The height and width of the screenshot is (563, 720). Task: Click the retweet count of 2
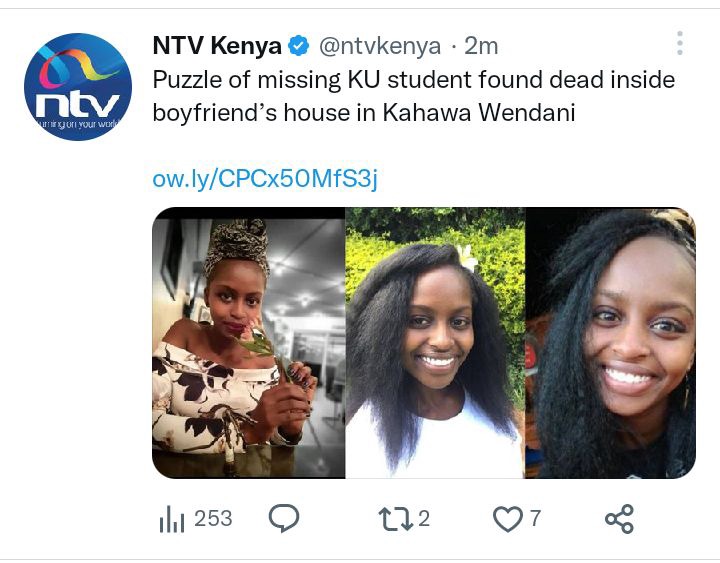(424, 519)
